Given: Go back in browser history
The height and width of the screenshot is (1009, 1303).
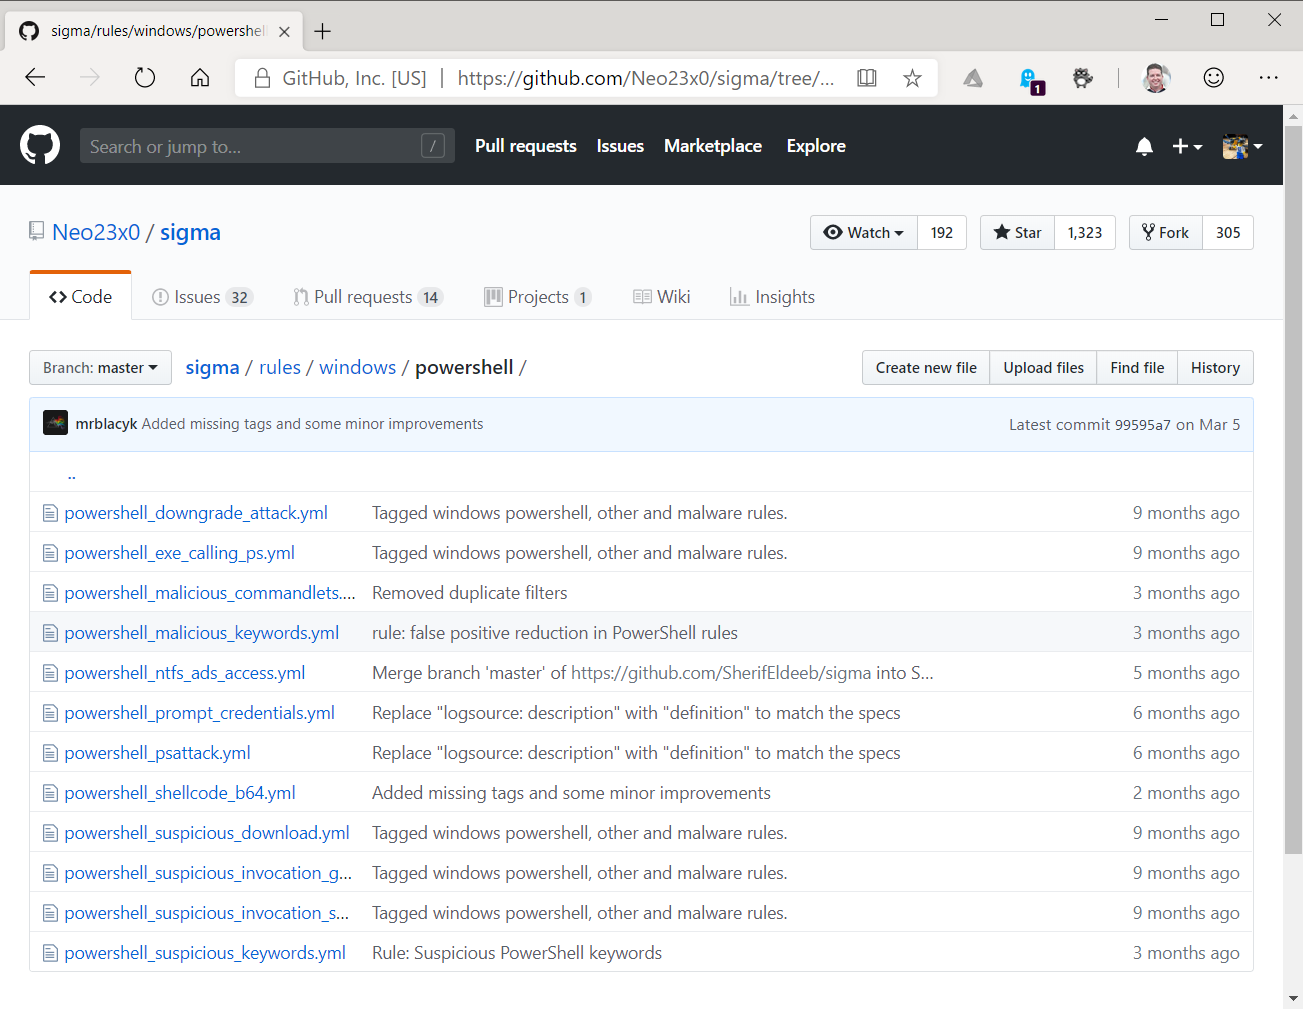Looking at the screenshot, I should tap(36, 78).
